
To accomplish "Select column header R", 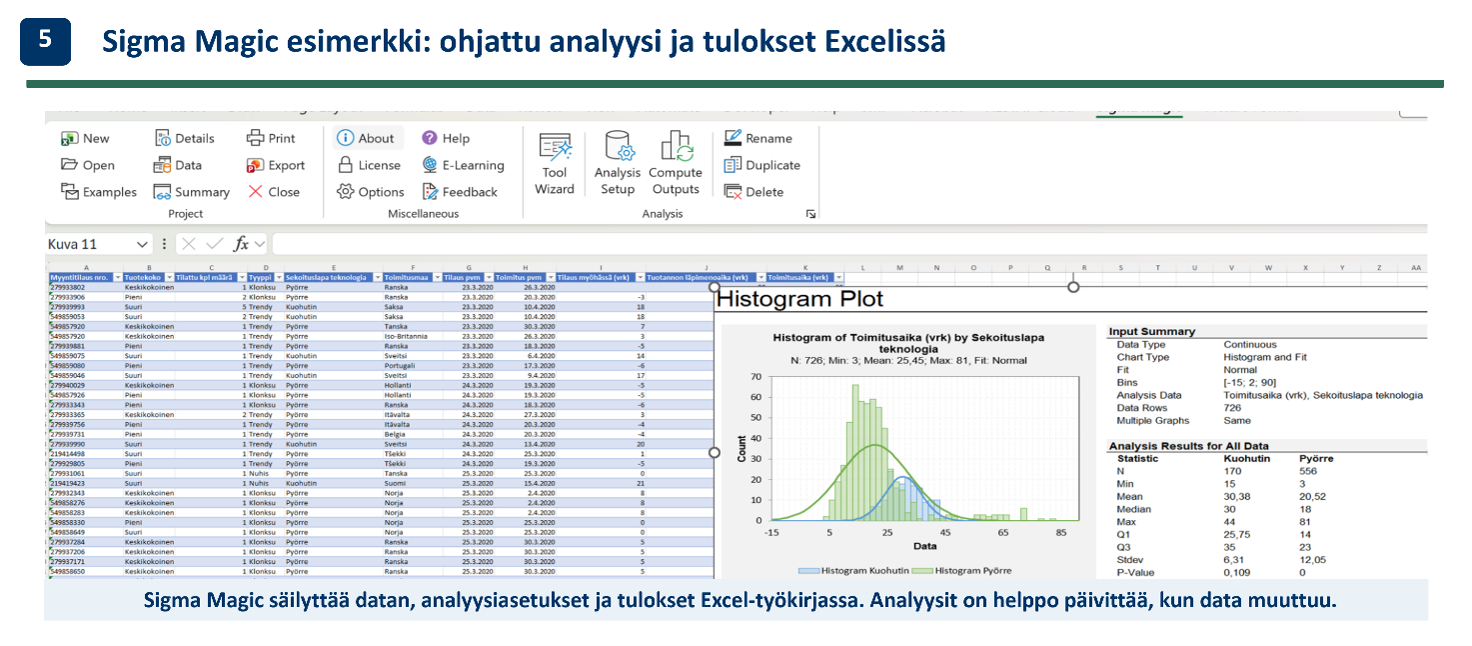I will click(1084, 268).
